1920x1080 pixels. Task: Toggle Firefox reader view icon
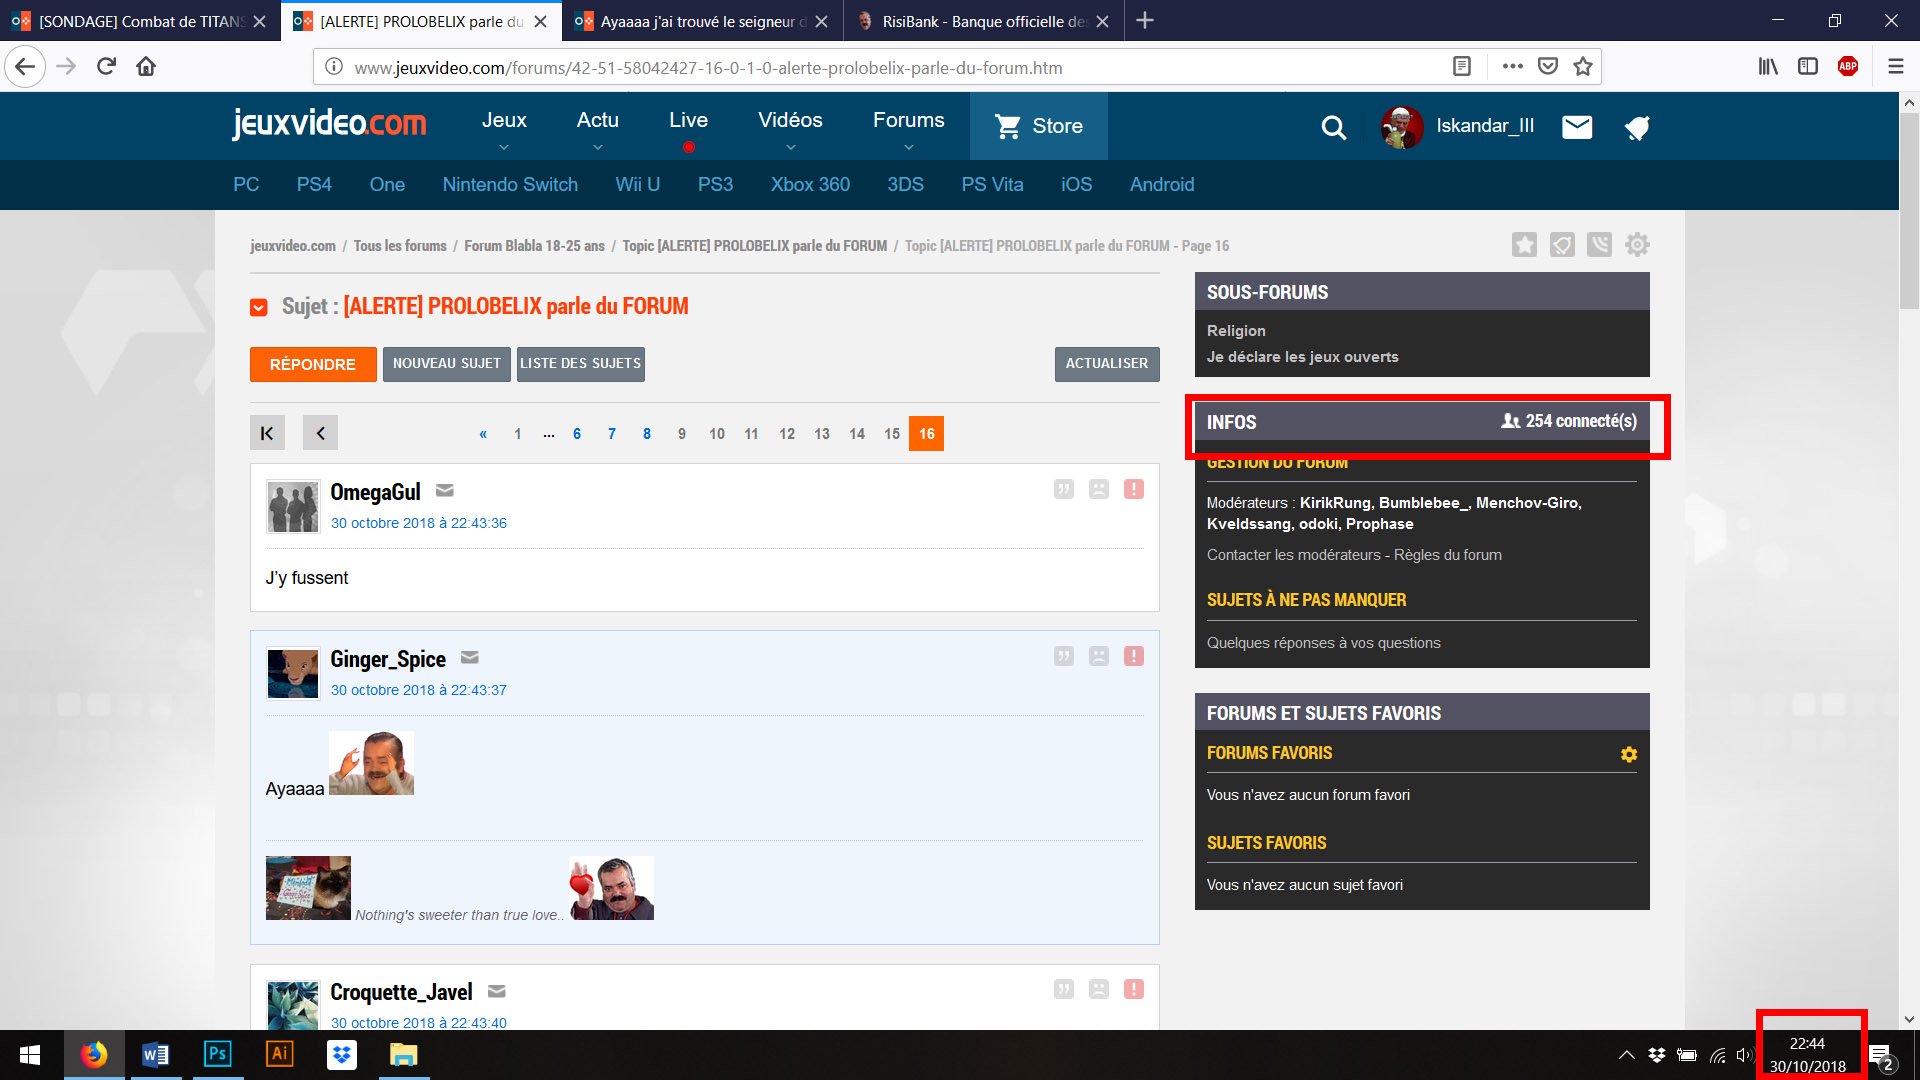pos(1461,67)
